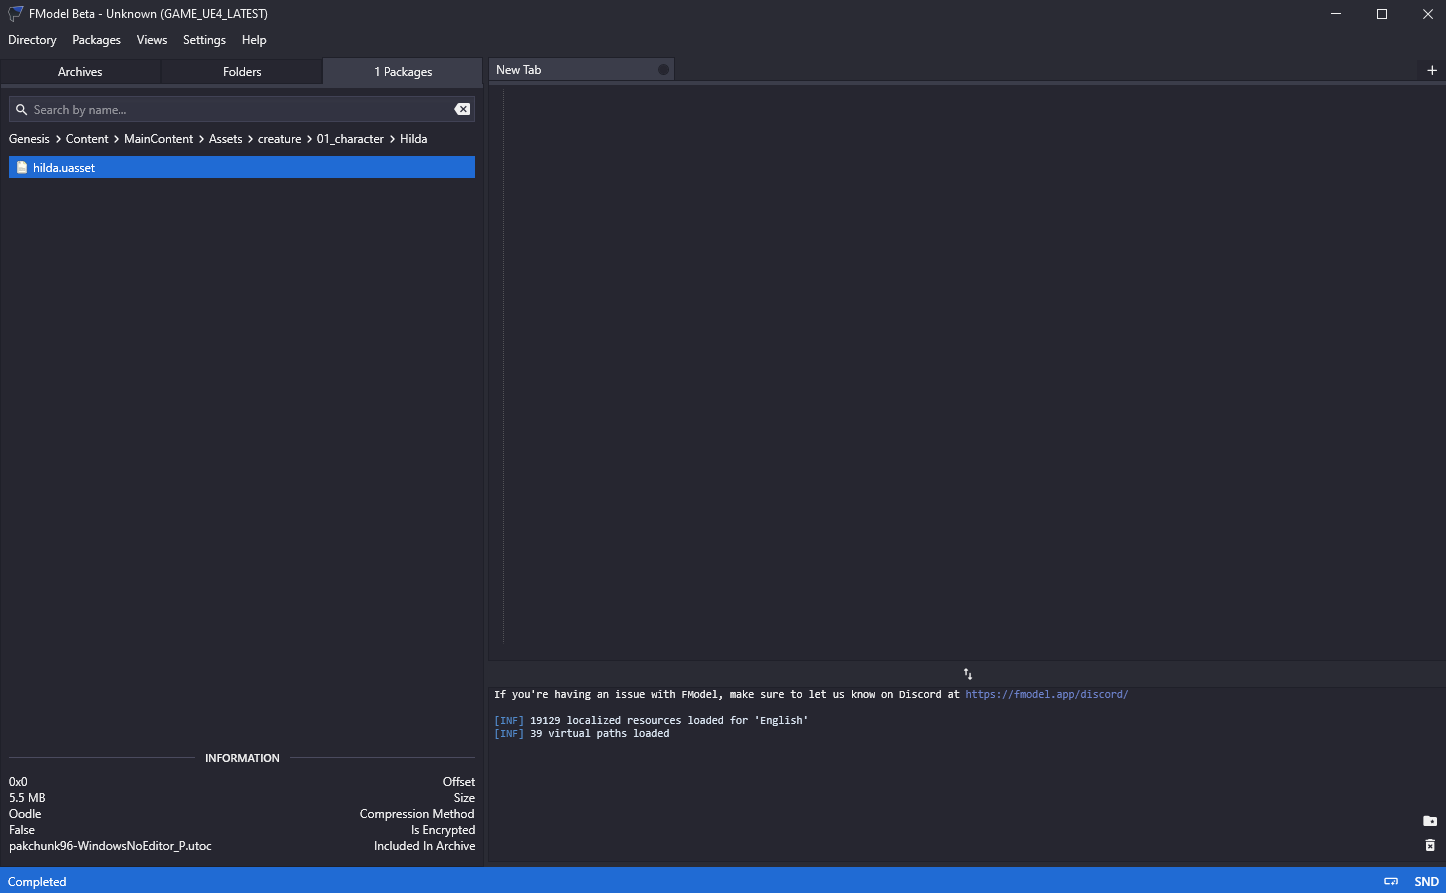Open the Help menu

coord(254,40)
